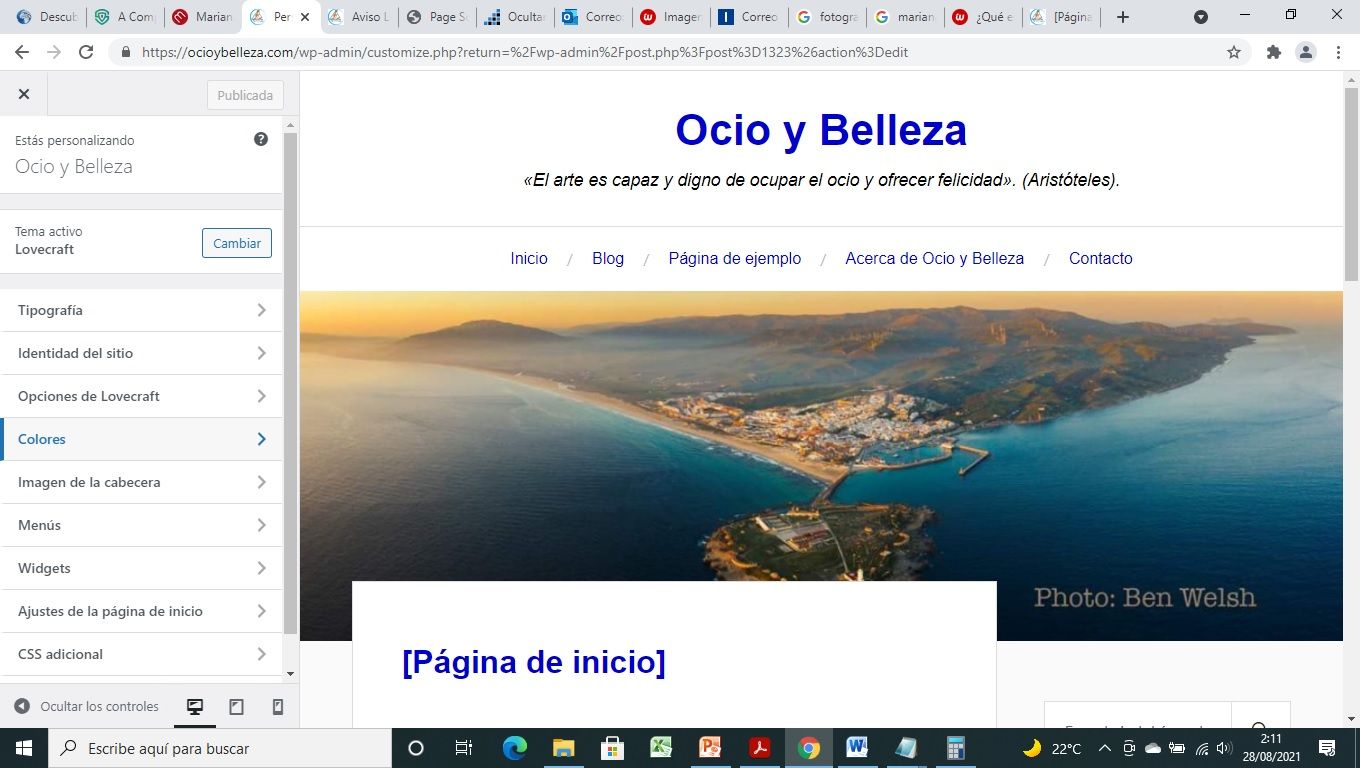Open Microsoft Store from taskbar
The height and width of the screenshot is (768, 1360).
point(612,748)
